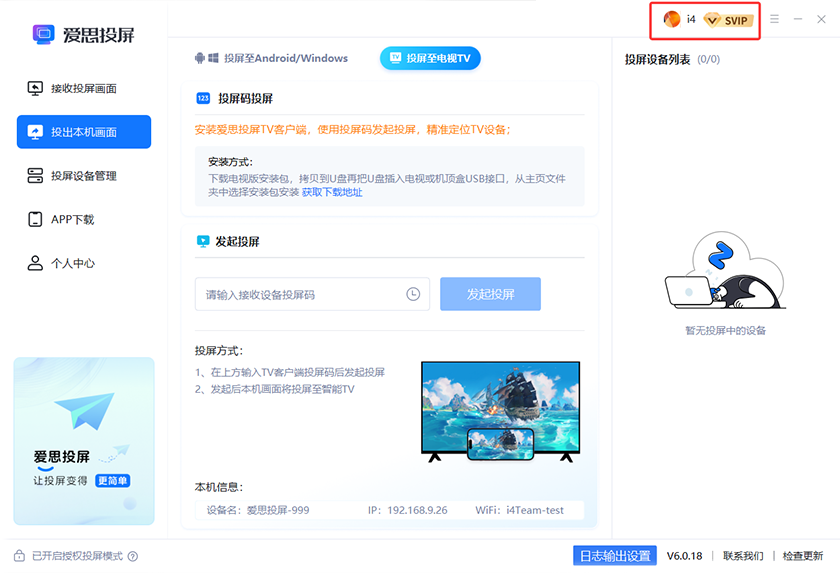840x573 pixels.
Task: Click 检查更新 link
Action: click(x=802, y=556)
